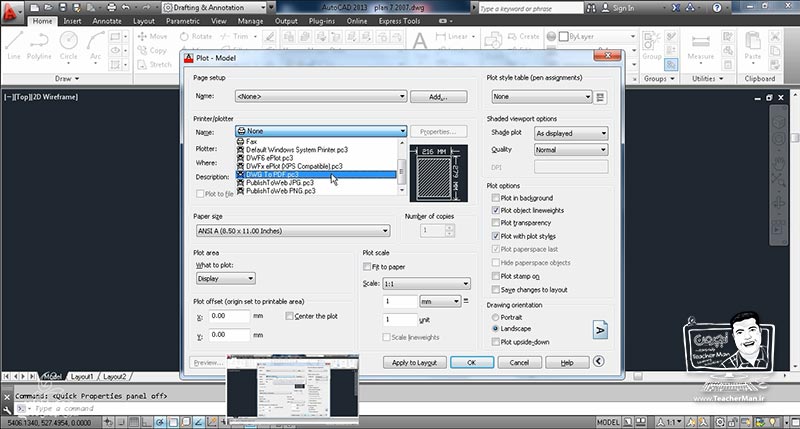
Task: Open the What to plot dropdown
Action: click(x=226, y=279)
